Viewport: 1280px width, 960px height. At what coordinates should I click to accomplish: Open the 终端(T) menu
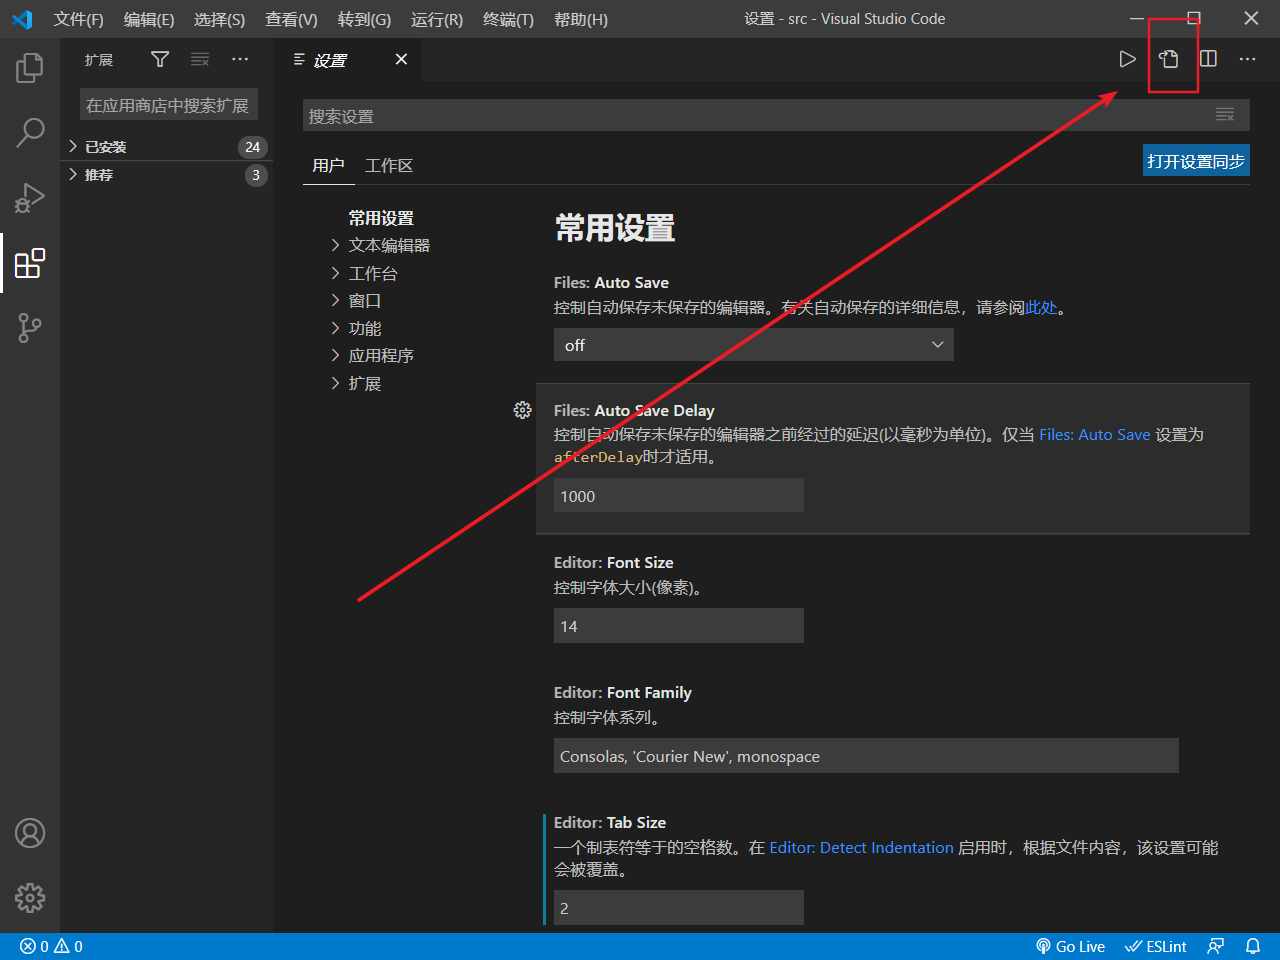tap(508, 19)
